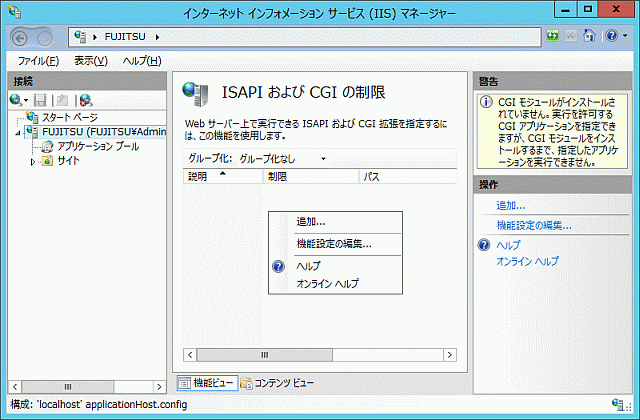
Task: Click the feature list horizontal scrollbar thumb
Action: click(x=264, y=355)
